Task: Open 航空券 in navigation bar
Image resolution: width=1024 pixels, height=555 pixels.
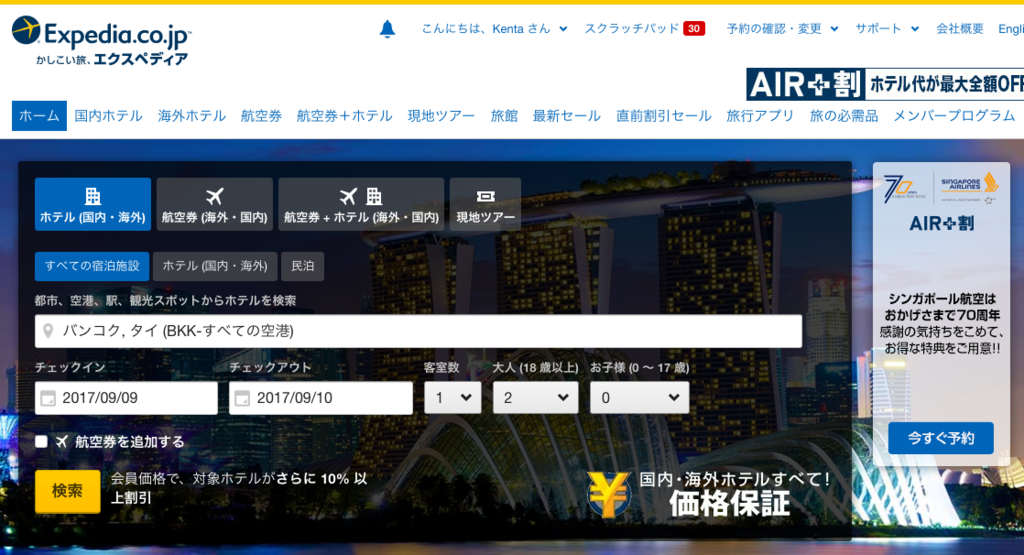Action: coord(261,116)
